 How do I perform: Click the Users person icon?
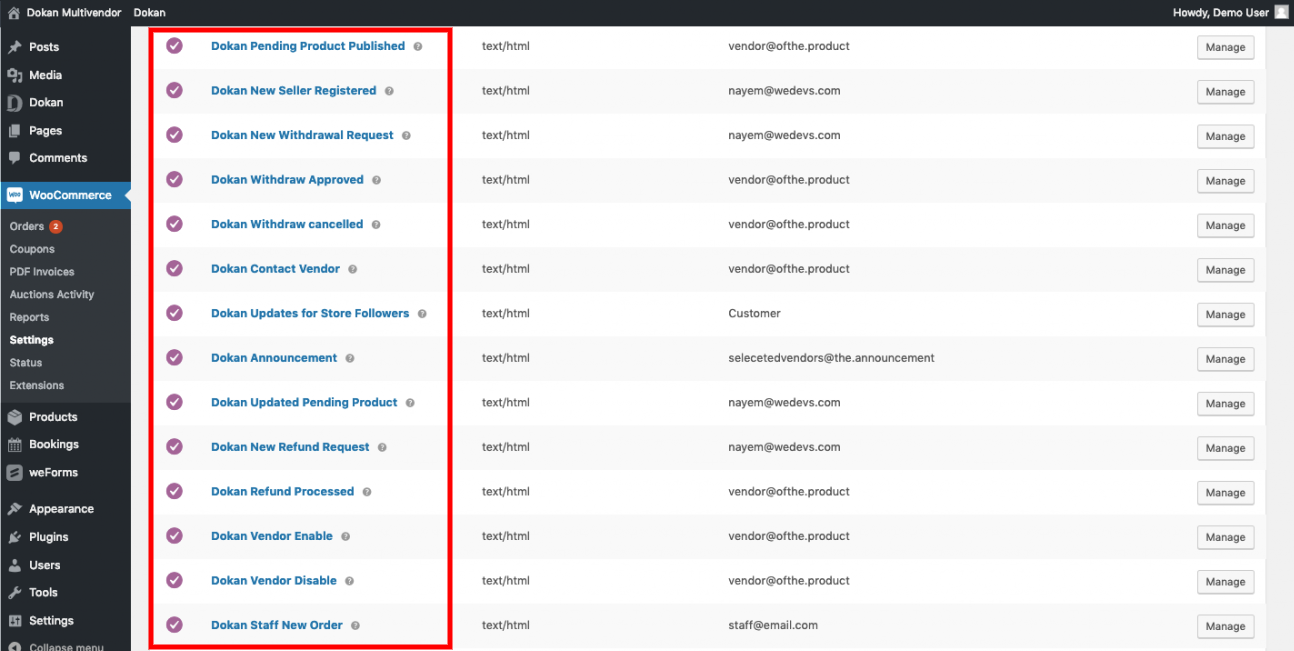click(15, 565)
